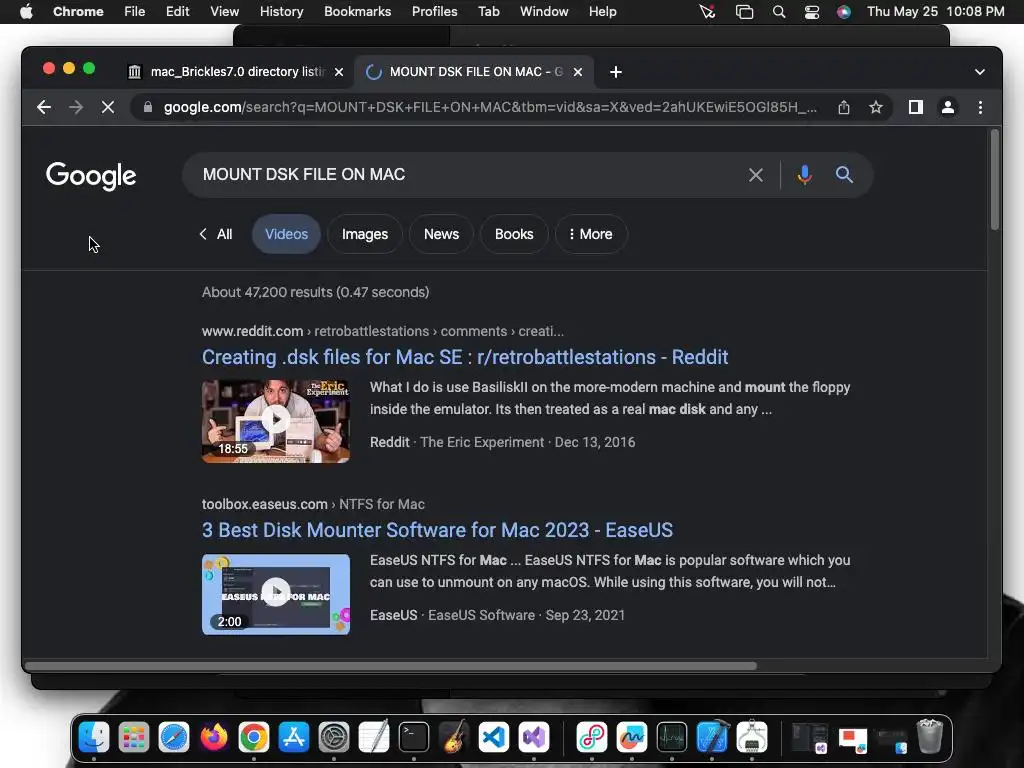Screen dimensions: 1024x768
Task: Click the Siri icon in menu bar
Action: coord(844,12)
